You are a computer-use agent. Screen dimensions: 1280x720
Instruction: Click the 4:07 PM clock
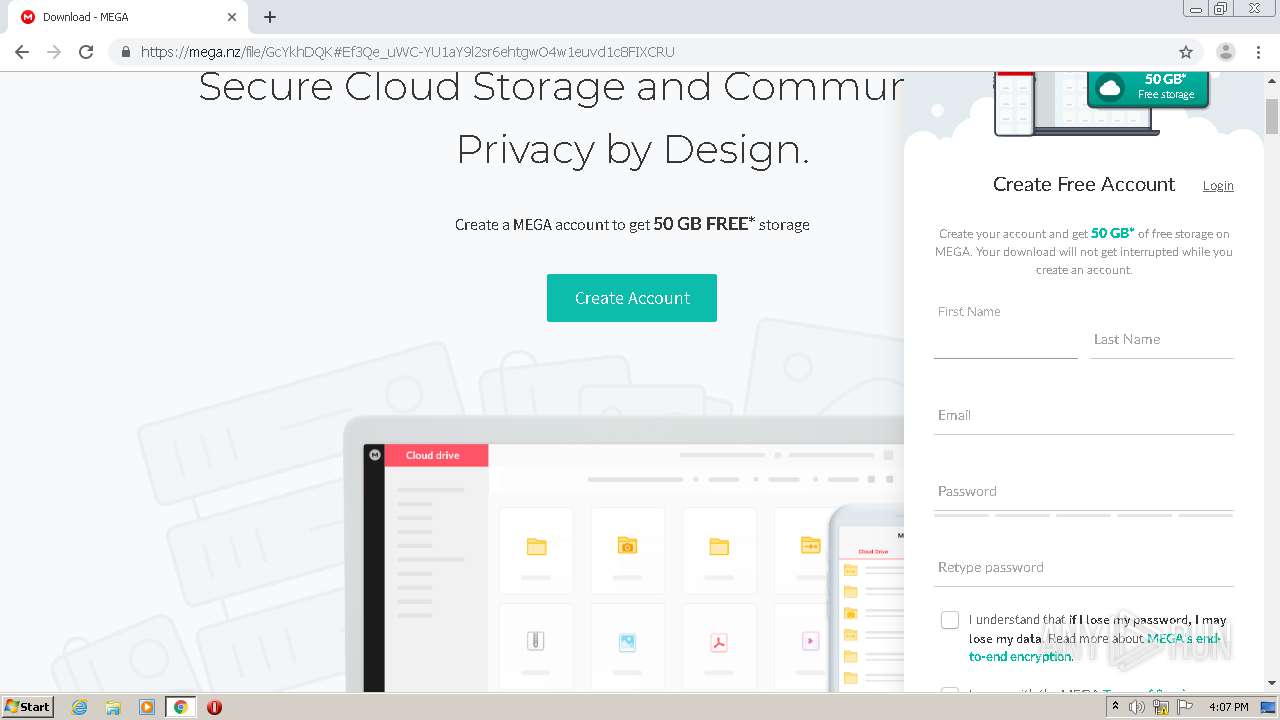[1228, 707]
